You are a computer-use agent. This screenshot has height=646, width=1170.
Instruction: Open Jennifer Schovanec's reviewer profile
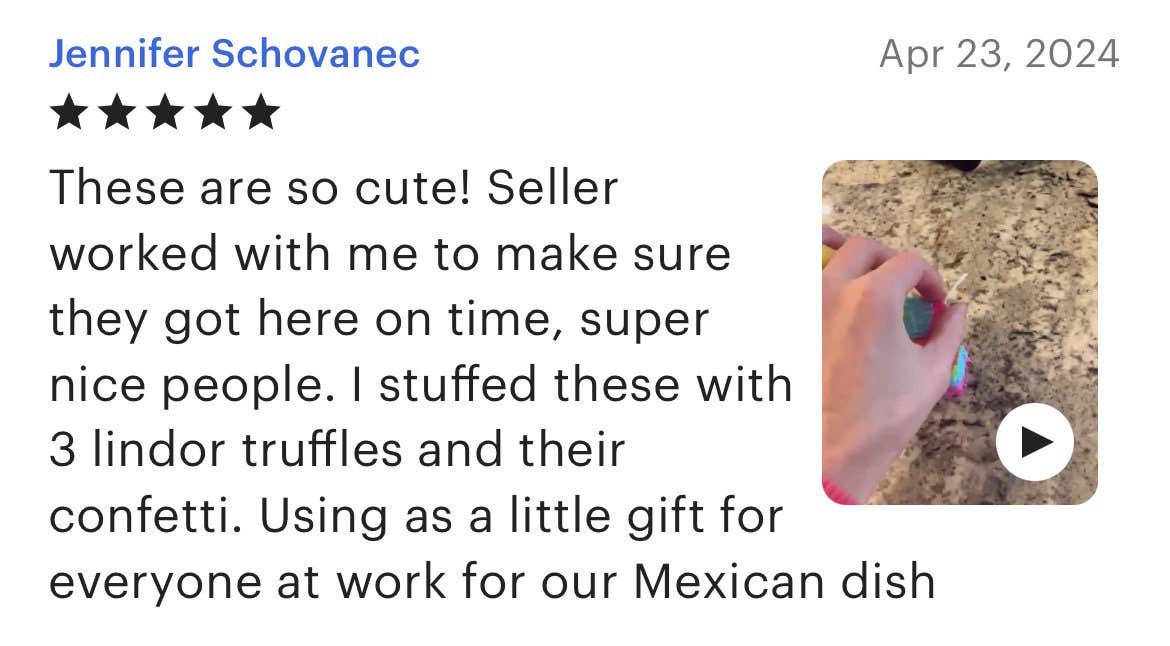click(234, 54)
